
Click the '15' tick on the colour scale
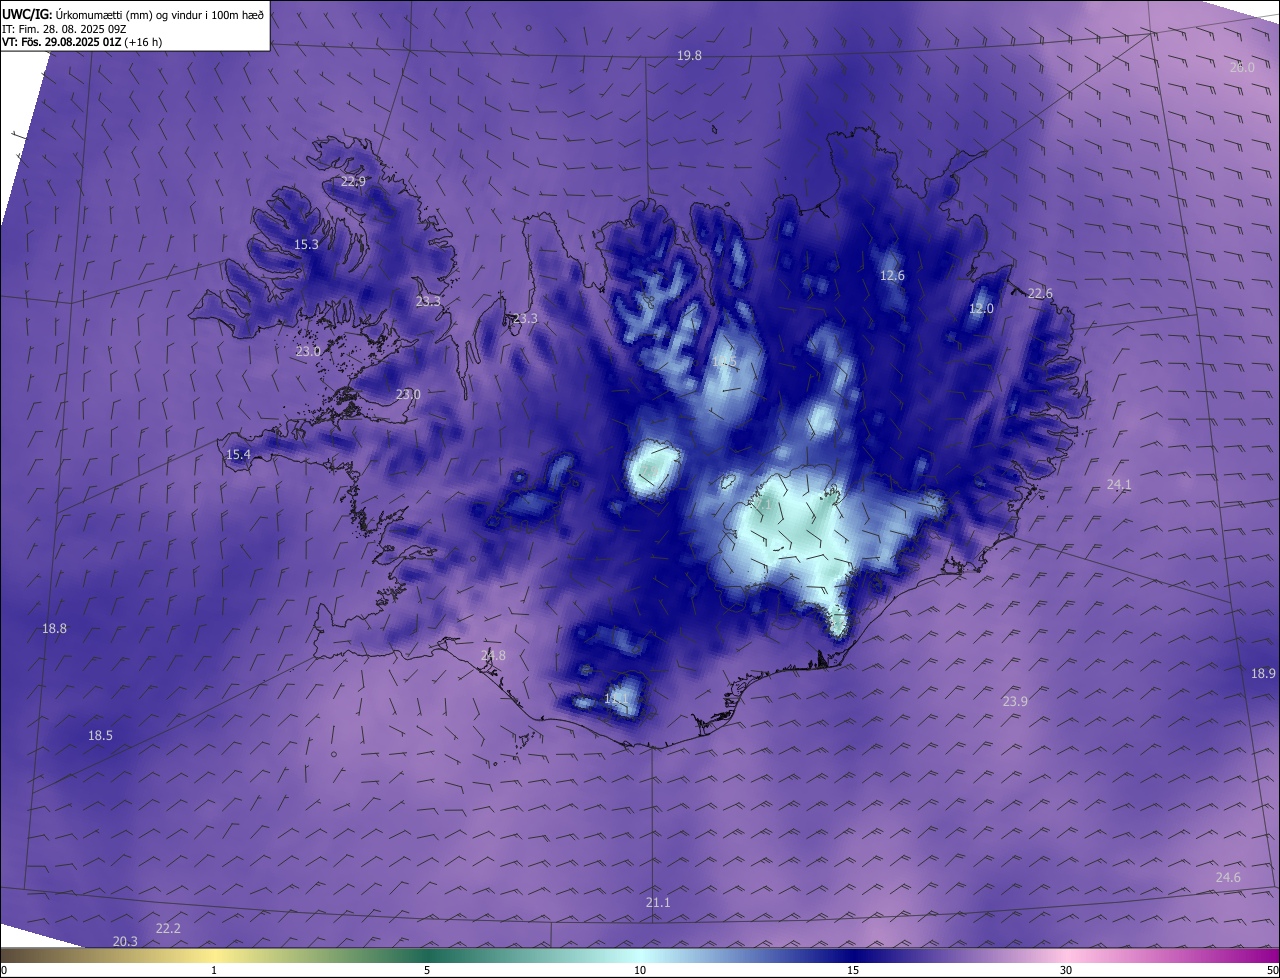(x=853, y=970)
